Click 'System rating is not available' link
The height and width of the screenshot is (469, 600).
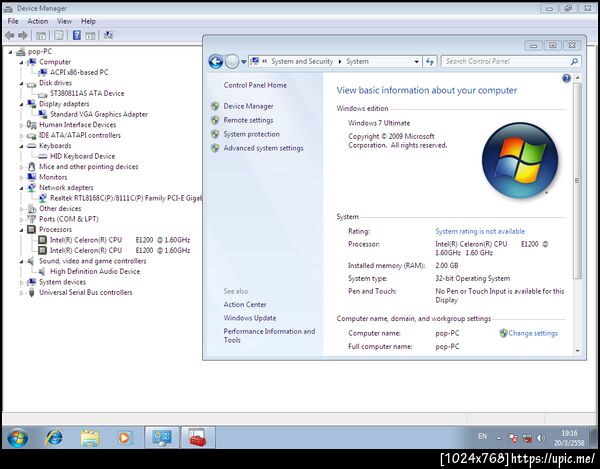[480, 231]
